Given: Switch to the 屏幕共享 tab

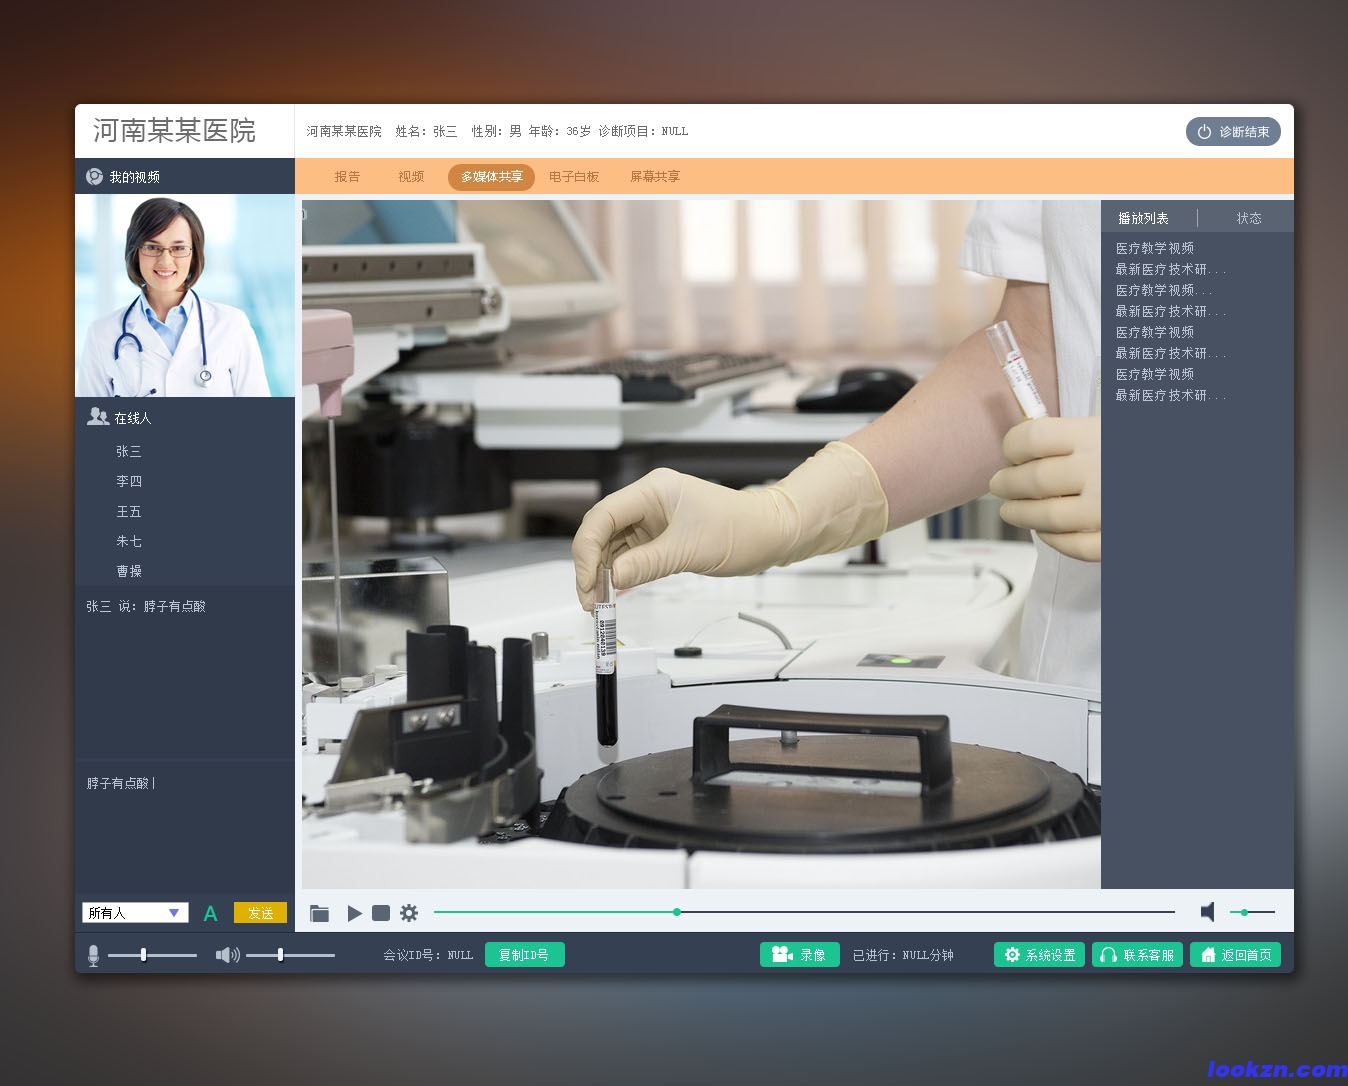Looking at the screenshot, I should (655, 177).
